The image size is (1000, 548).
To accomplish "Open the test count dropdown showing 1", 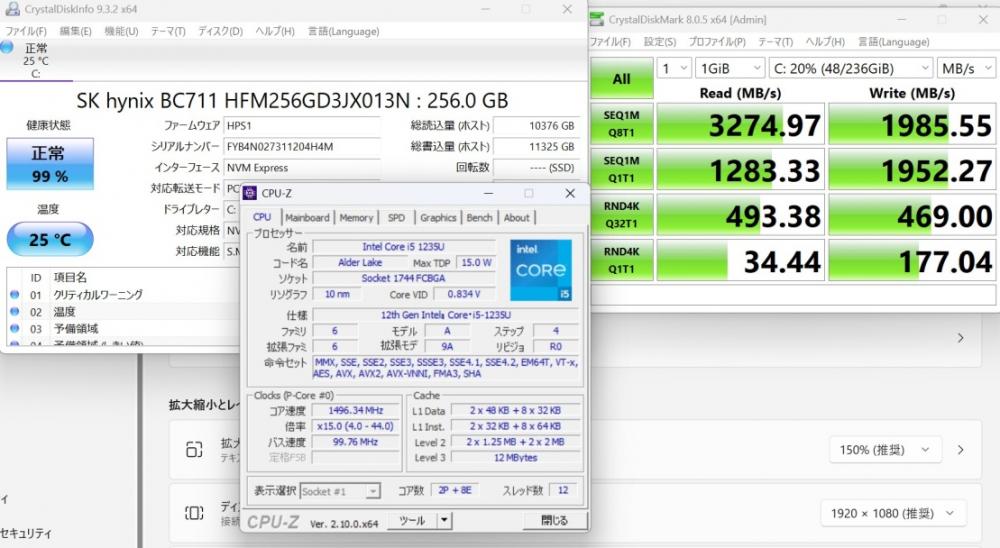I will [x=674, y=68].
